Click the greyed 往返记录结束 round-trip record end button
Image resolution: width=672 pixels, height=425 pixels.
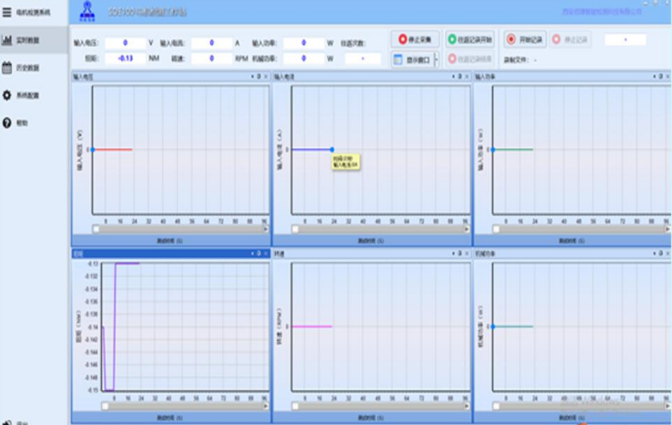470,59
